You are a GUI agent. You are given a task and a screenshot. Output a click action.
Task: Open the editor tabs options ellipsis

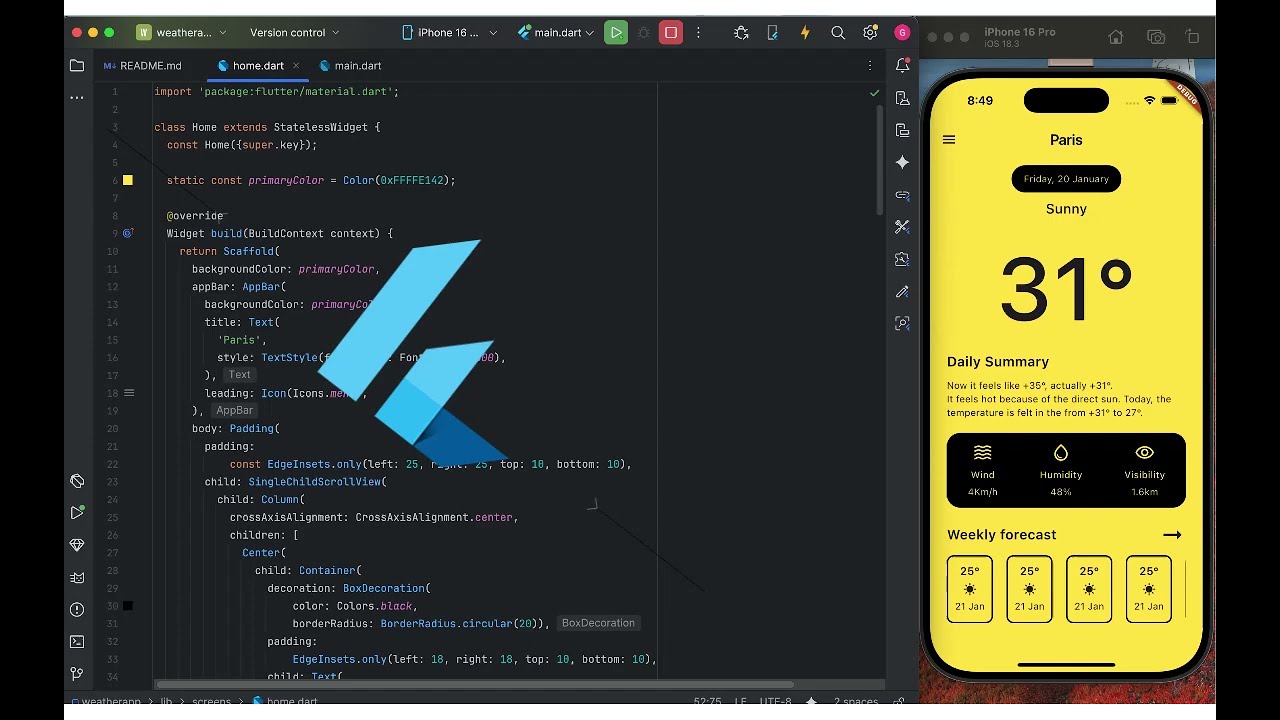point(870,66)
